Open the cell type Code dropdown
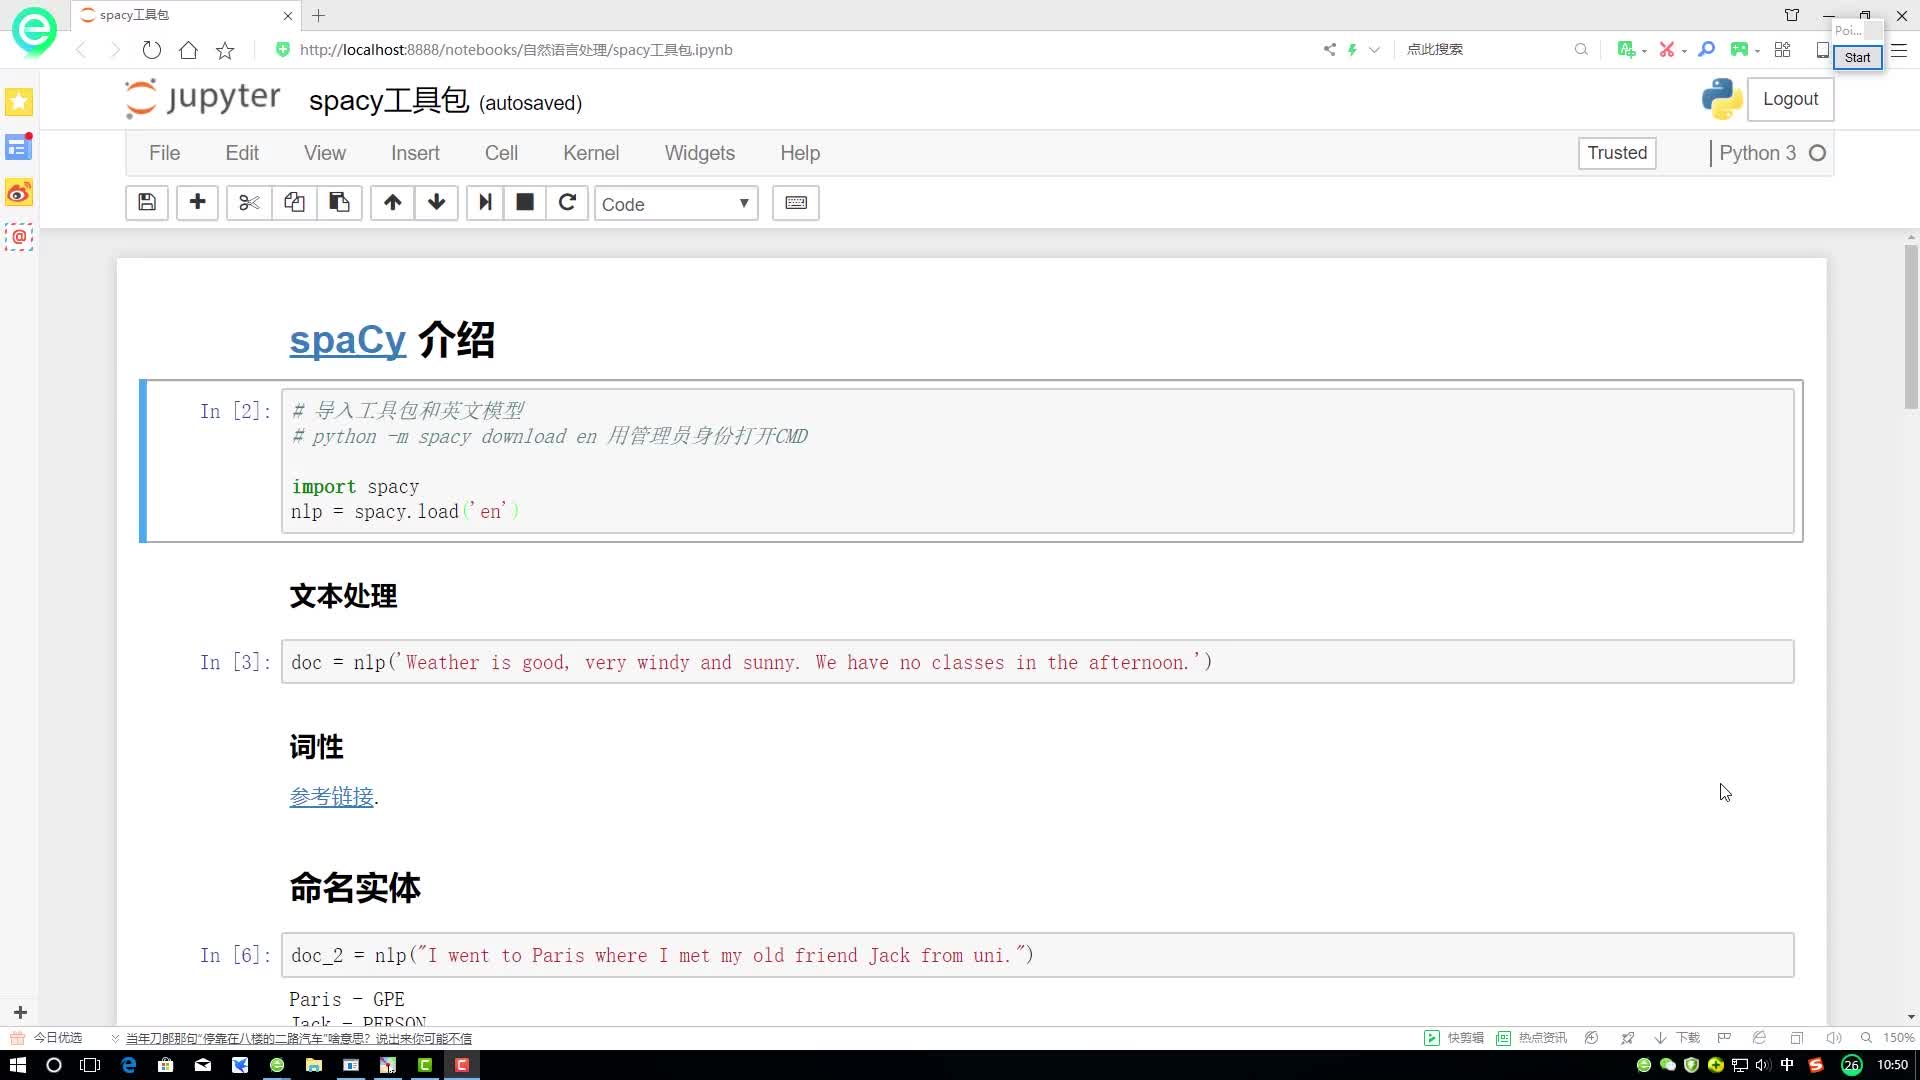The image size is (1920, 1080). [x=676, y=204]
